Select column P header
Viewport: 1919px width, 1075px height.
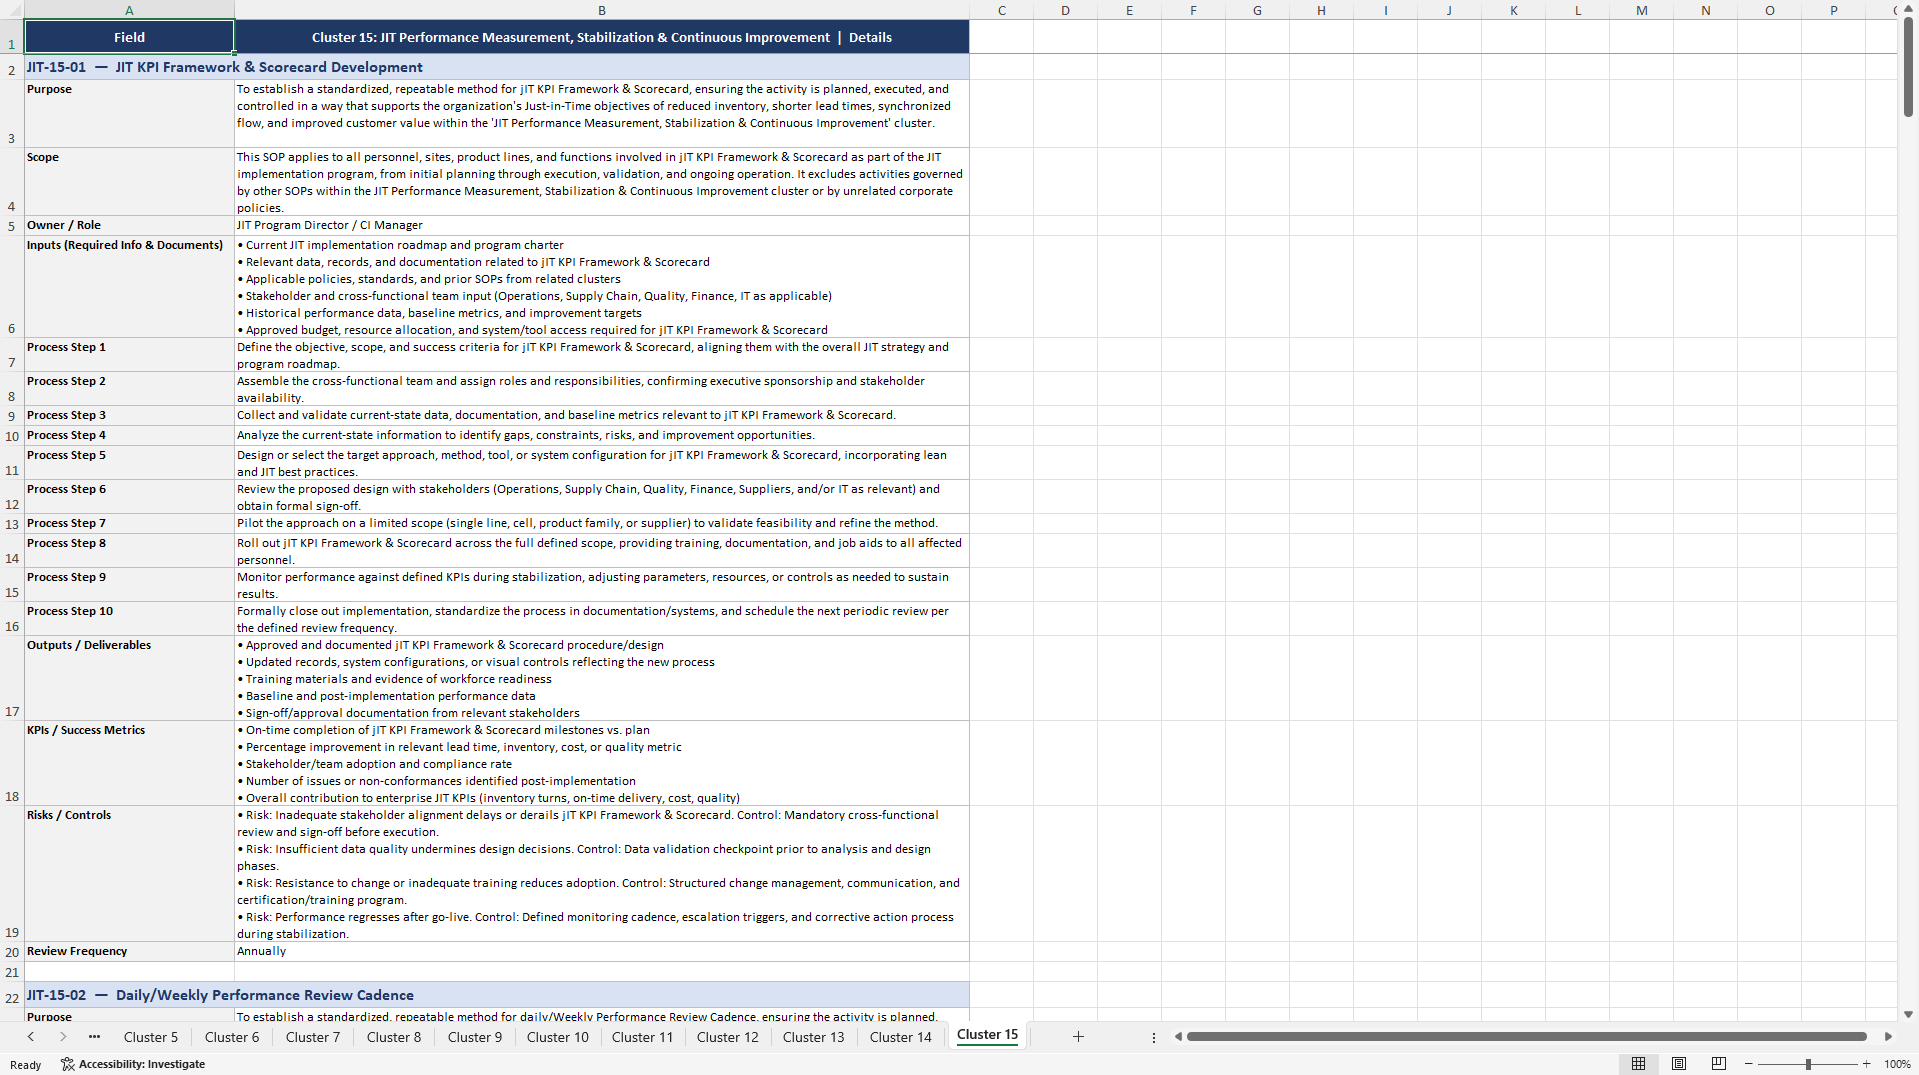click(1834, 10)
